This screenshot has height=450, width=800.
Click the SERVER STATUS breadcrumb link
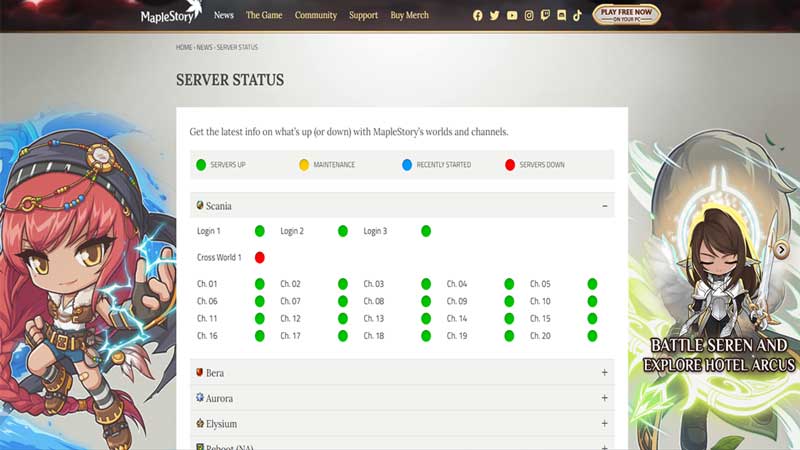click(x=237, y=47)
